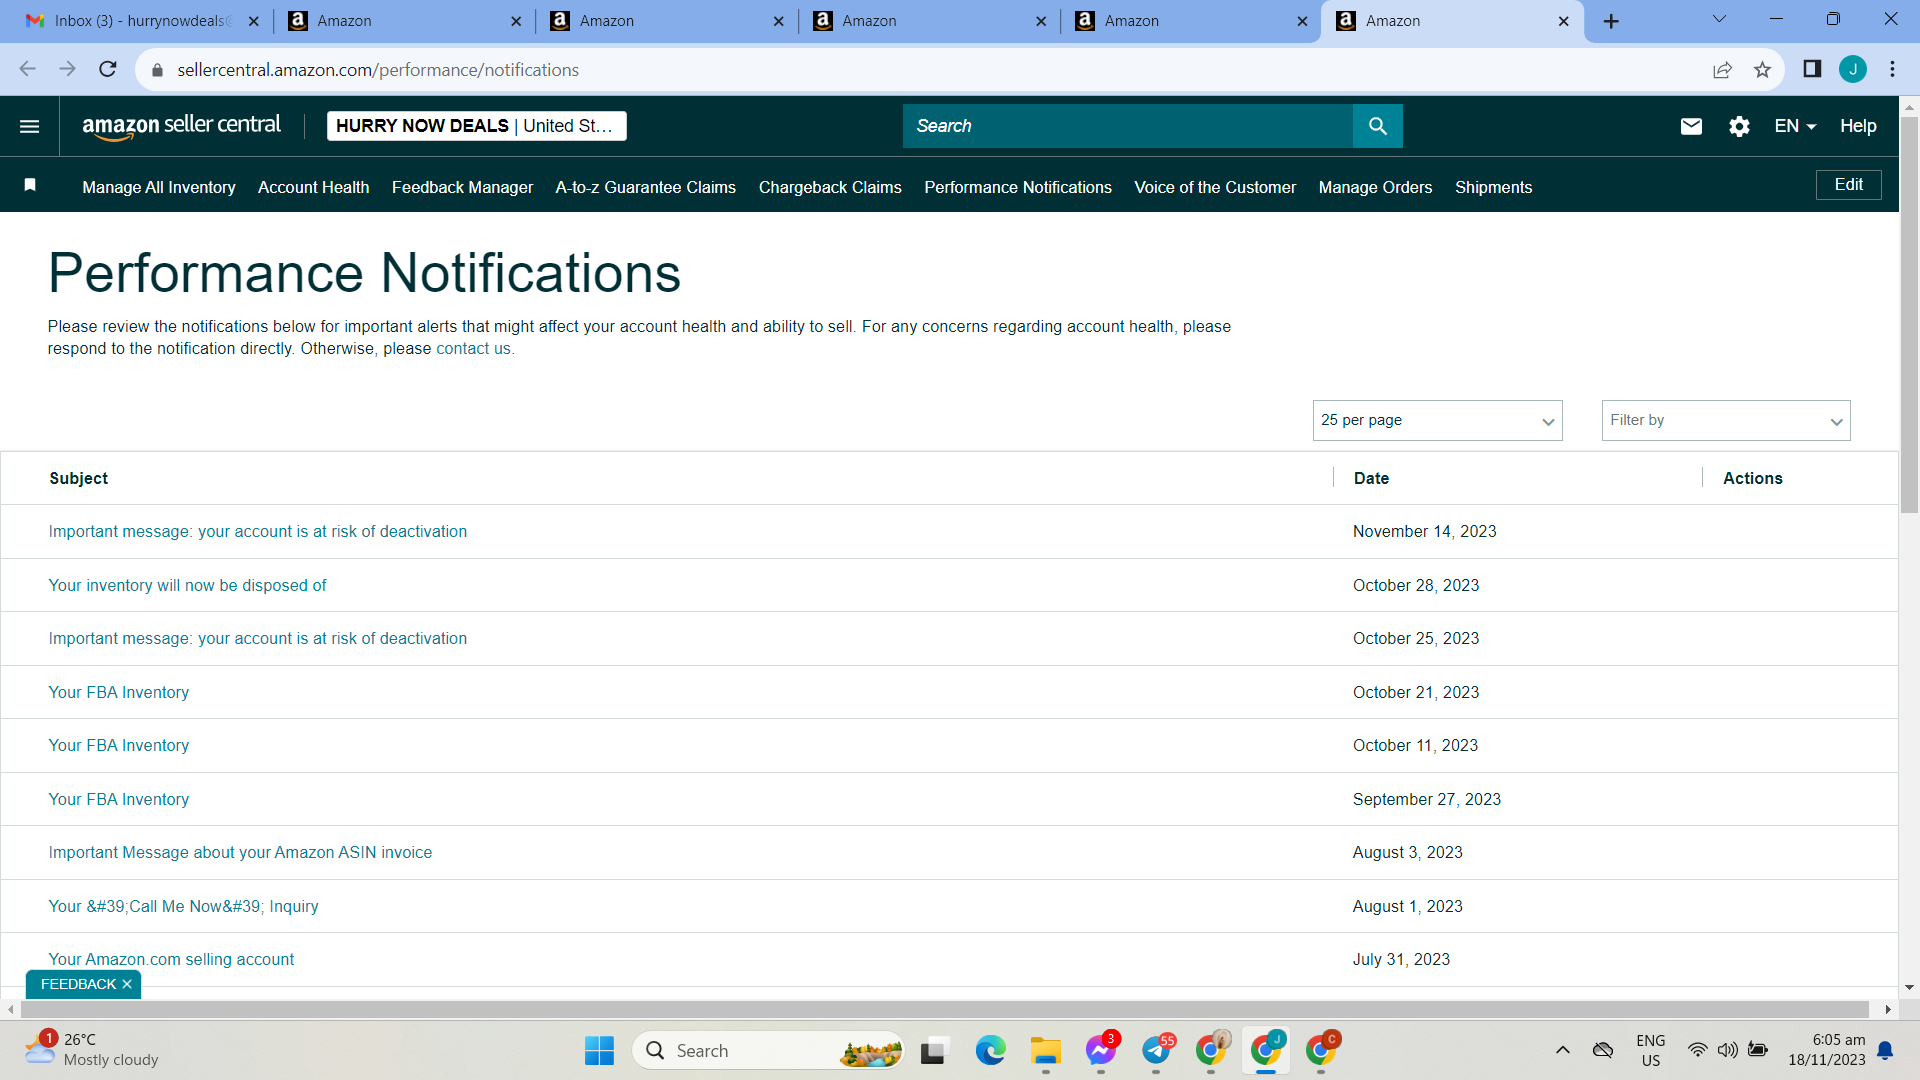Open 'Your inventory will now be disposed of'

[x=187, y=585]
